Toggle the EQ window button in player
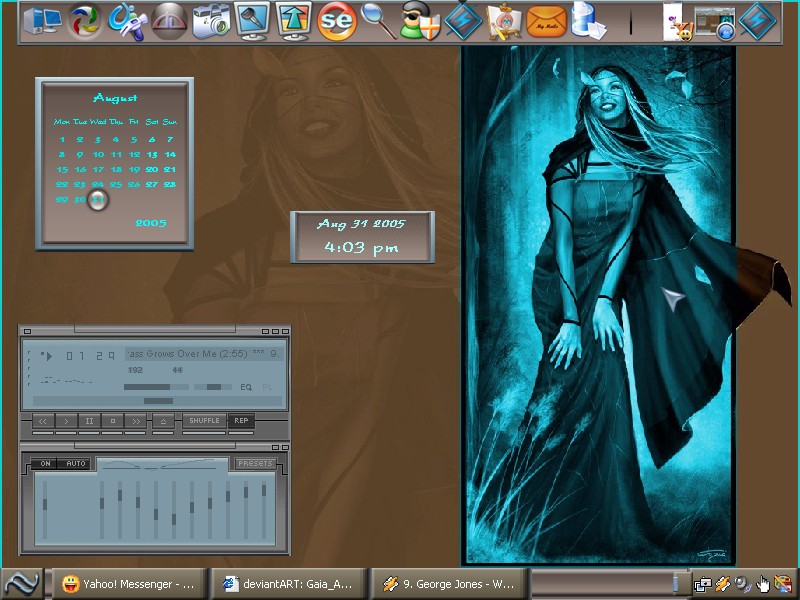800x600 pixels. 246,387
